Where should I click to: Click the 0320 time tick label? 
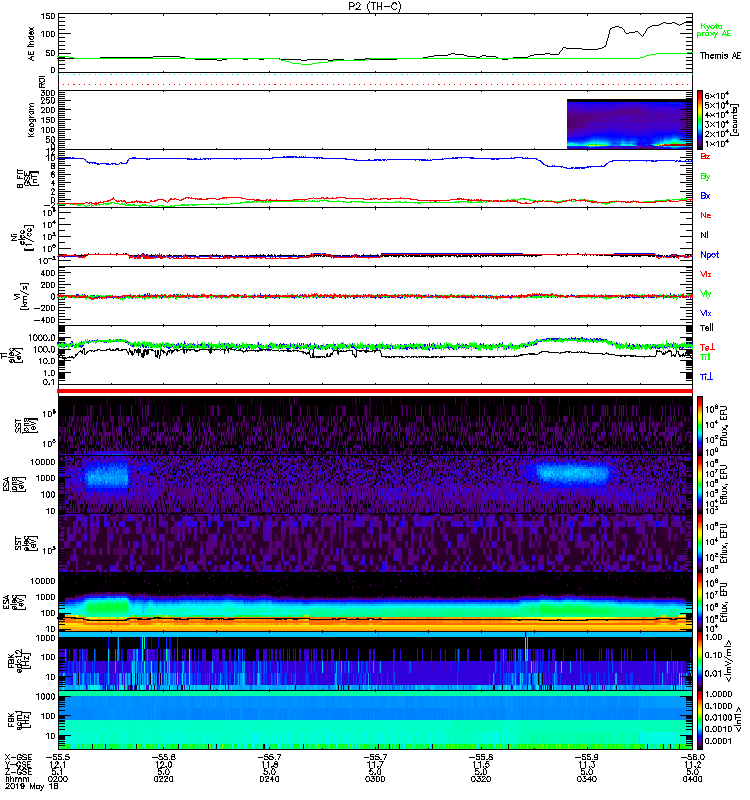click(481, 779)
